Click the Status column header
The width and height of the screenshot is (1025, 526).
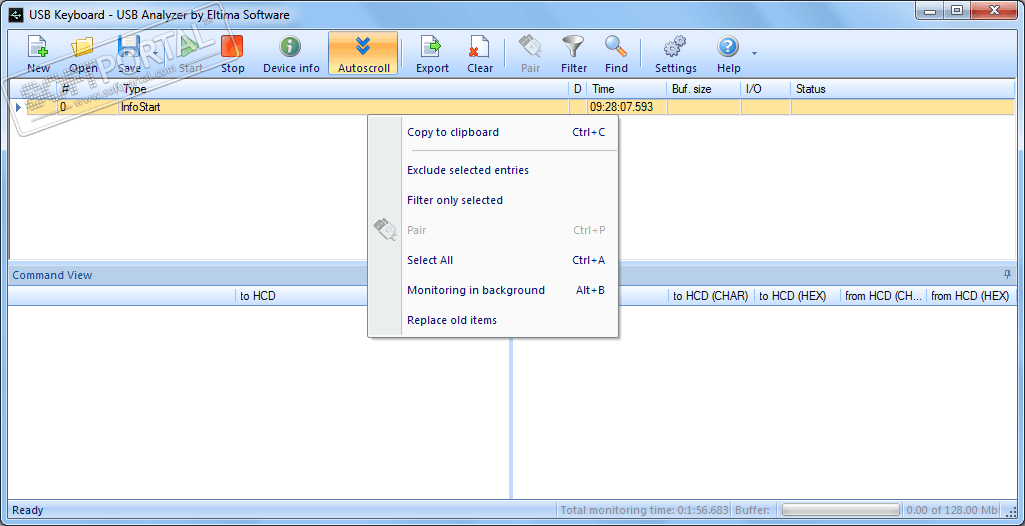pyautogui.click(x=902, y=89)
